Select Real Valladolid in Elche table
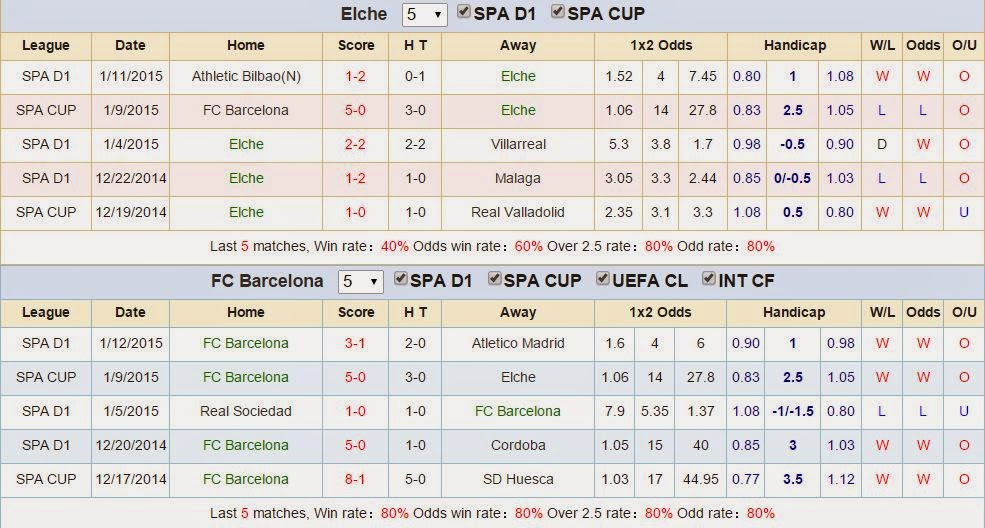 [x=518, y=212]
